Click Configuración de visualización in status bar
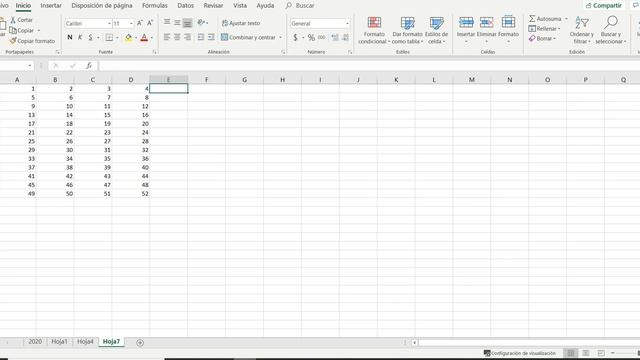Image resolution: width=640 pixels, height=360 pixels. coord(520,353)
